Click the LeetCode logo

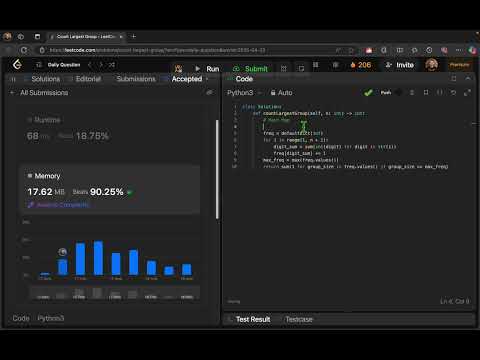[17, 64]
